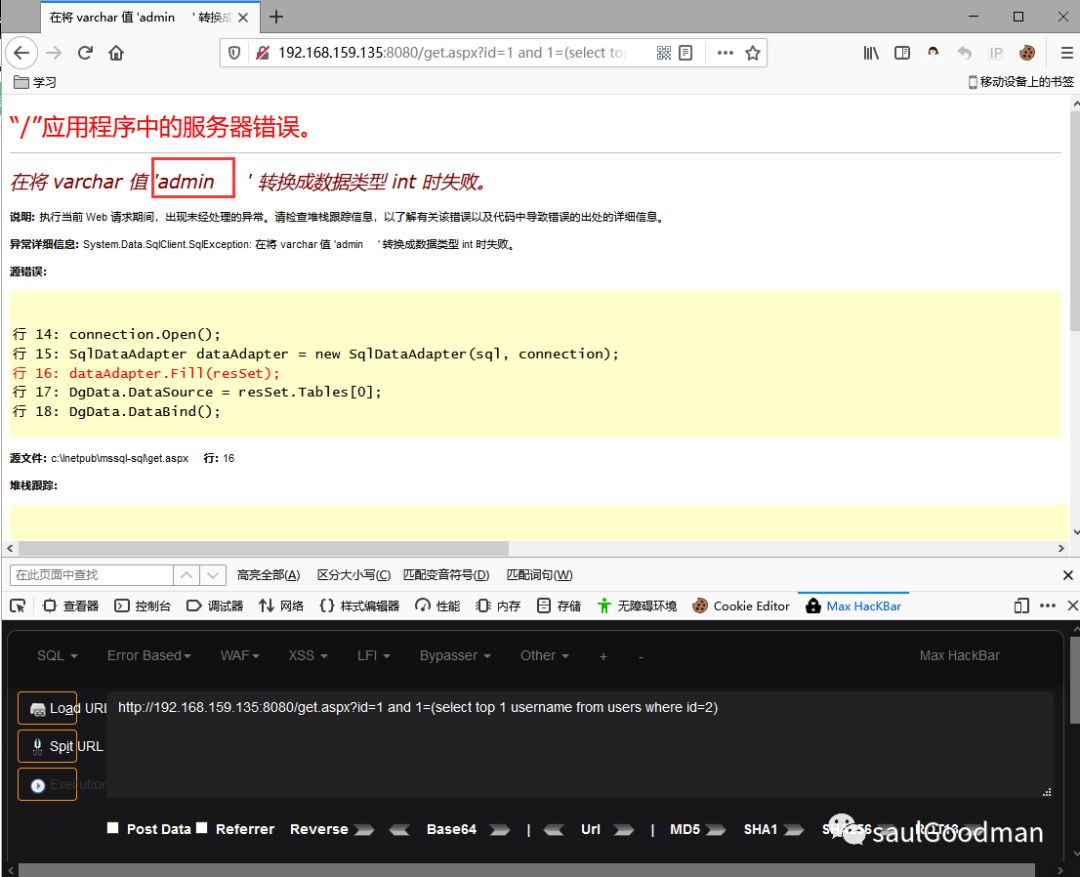The height and width of the screenshot is (877, 1080).
Task: Click the forward navigation arrow
Action: (x=54, y=53)
